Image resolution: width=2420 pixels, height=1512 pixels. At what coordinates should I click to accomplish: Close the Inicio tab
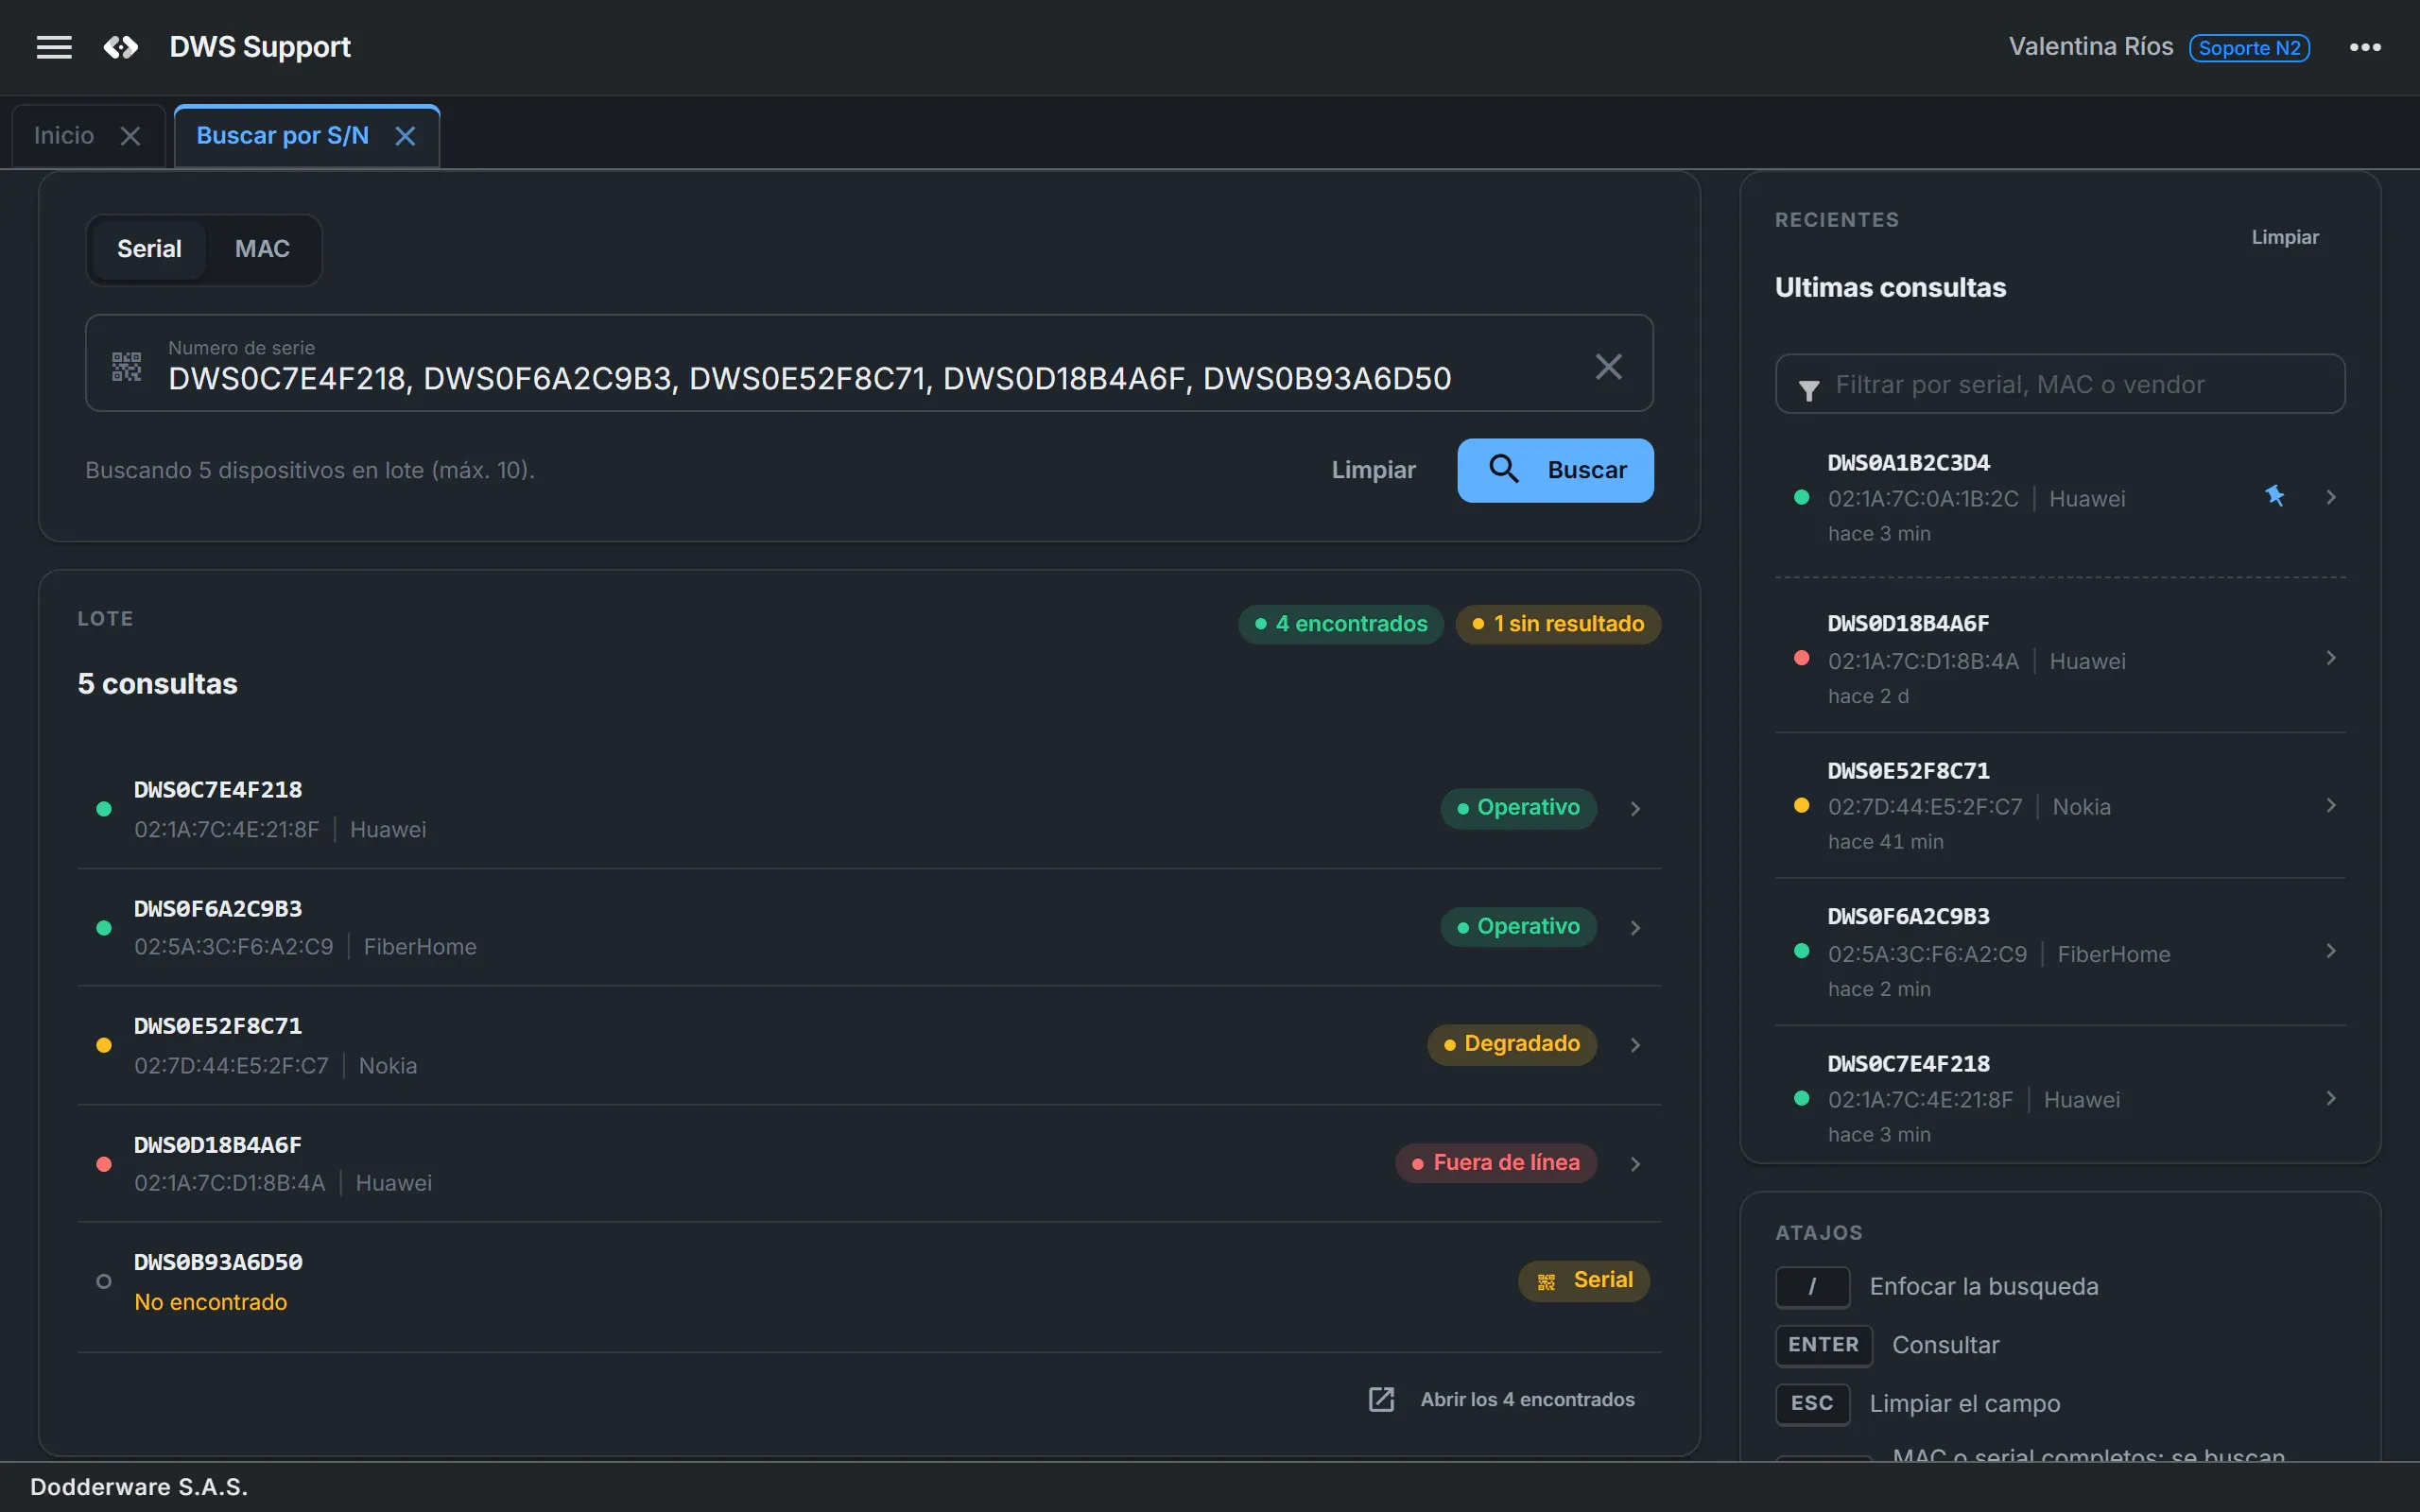(x=130, y=136)
